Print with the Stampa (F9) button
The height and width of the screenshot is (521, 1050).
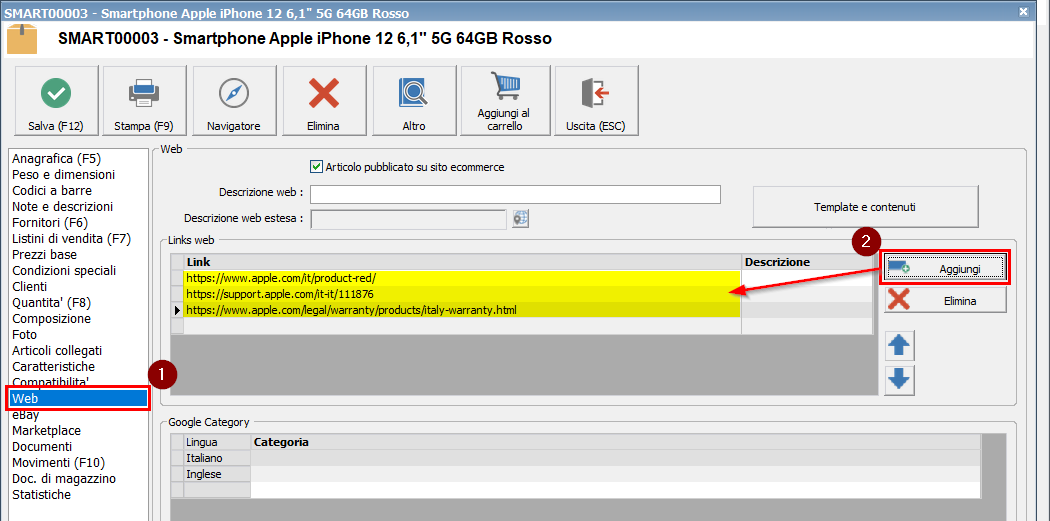[144, 101]
